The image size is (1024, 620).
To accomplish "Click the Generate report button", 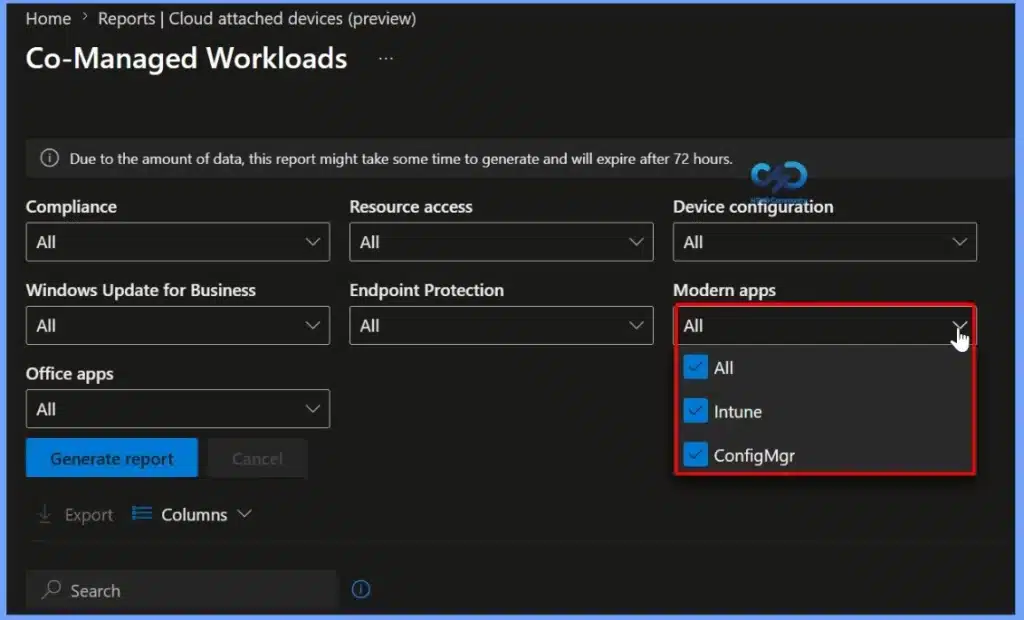I will [112, 458].
